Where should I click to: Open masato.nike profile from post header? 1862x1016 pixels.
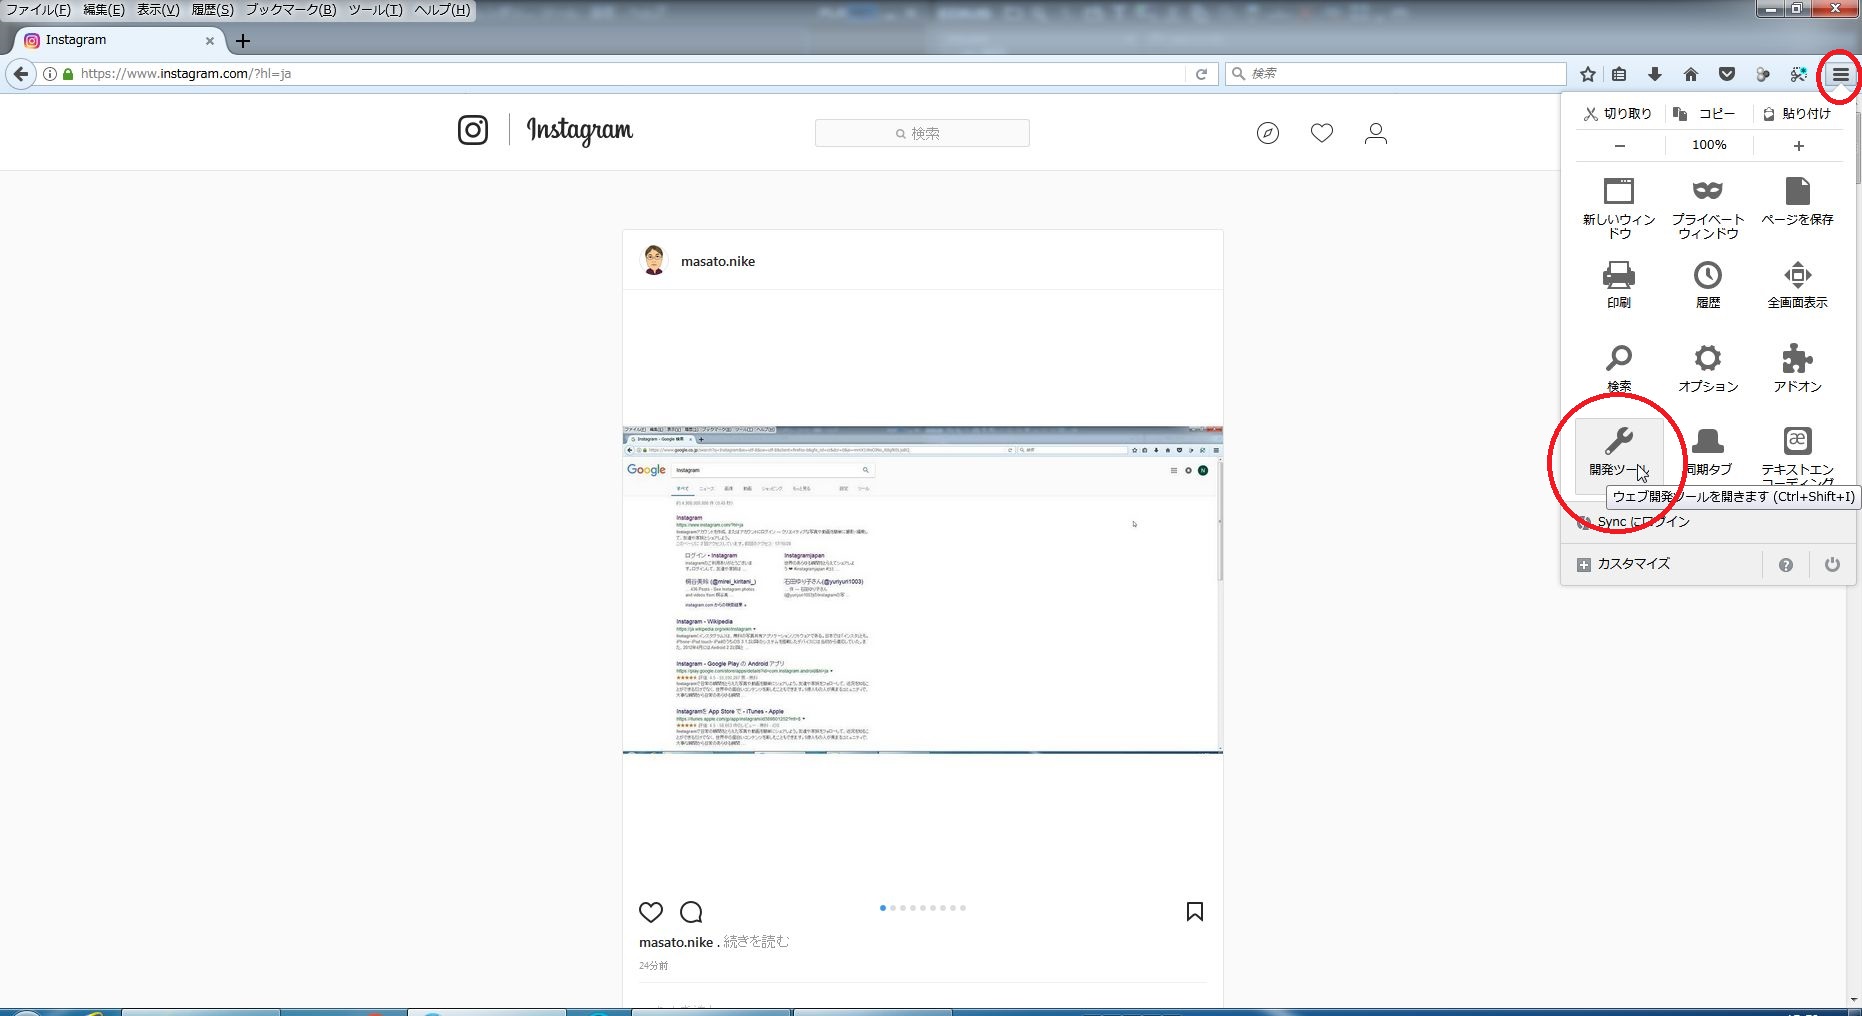click(718, 261)
